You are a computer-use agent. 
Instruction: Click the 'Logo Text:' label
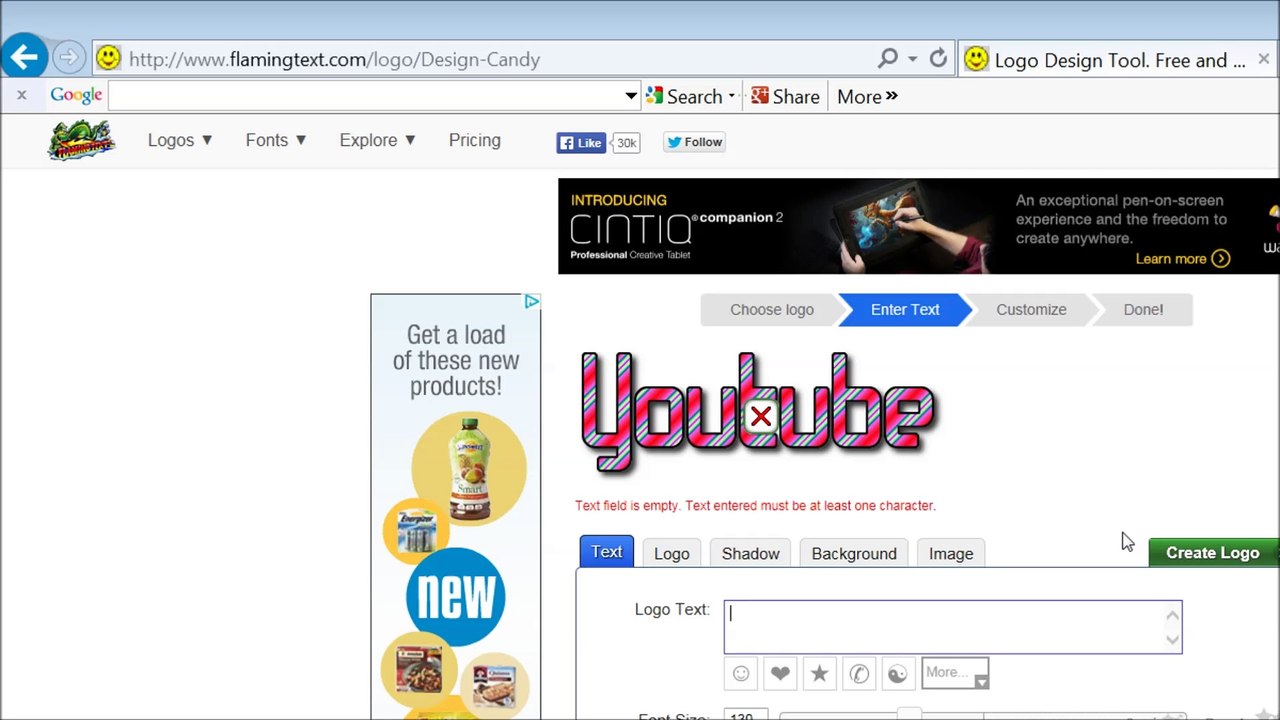(672, 610)
